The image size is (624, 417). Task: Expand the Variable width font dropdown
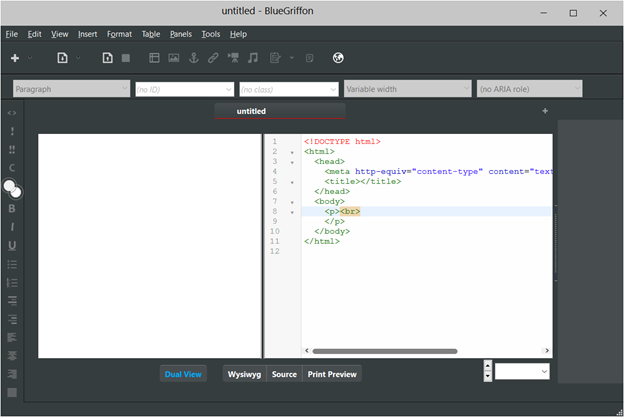point(407,89)
